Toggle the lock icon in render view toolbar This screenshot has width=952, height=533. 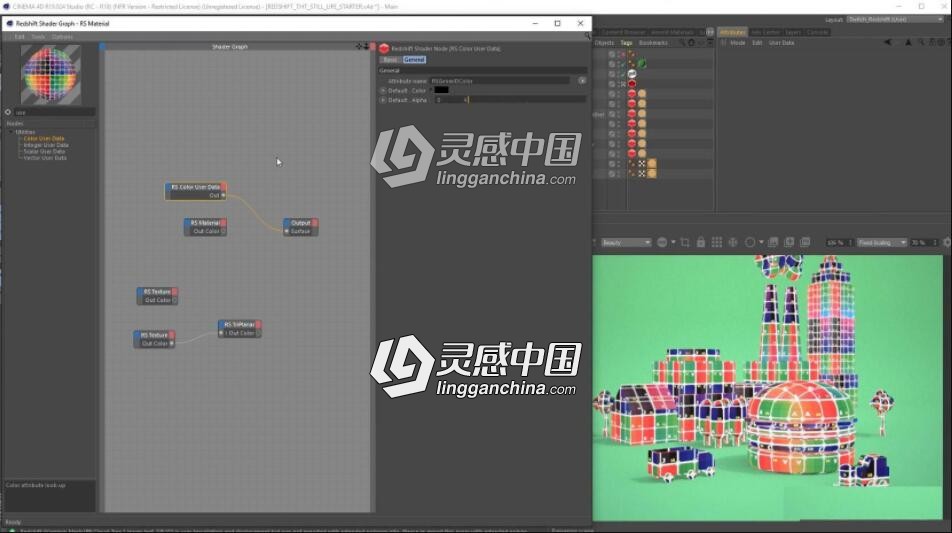(x=701, y=242)
